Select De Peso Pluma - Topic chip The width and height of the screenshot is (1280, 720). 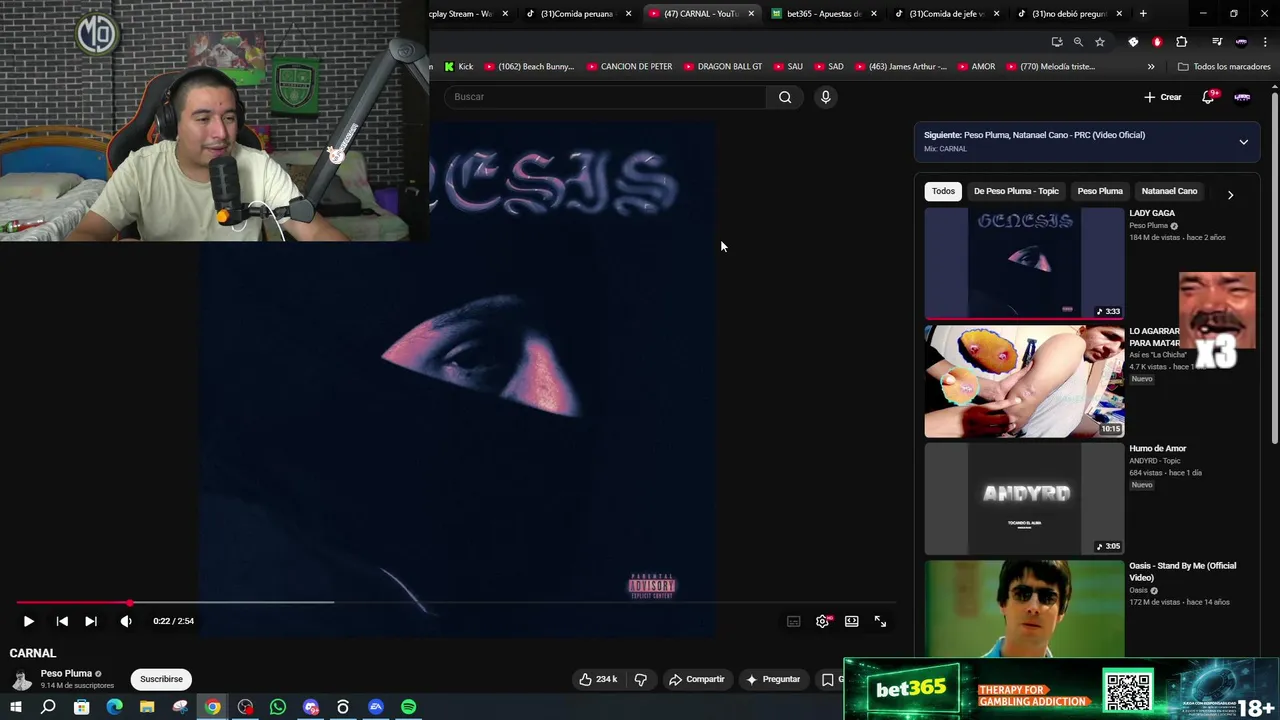1016,191
